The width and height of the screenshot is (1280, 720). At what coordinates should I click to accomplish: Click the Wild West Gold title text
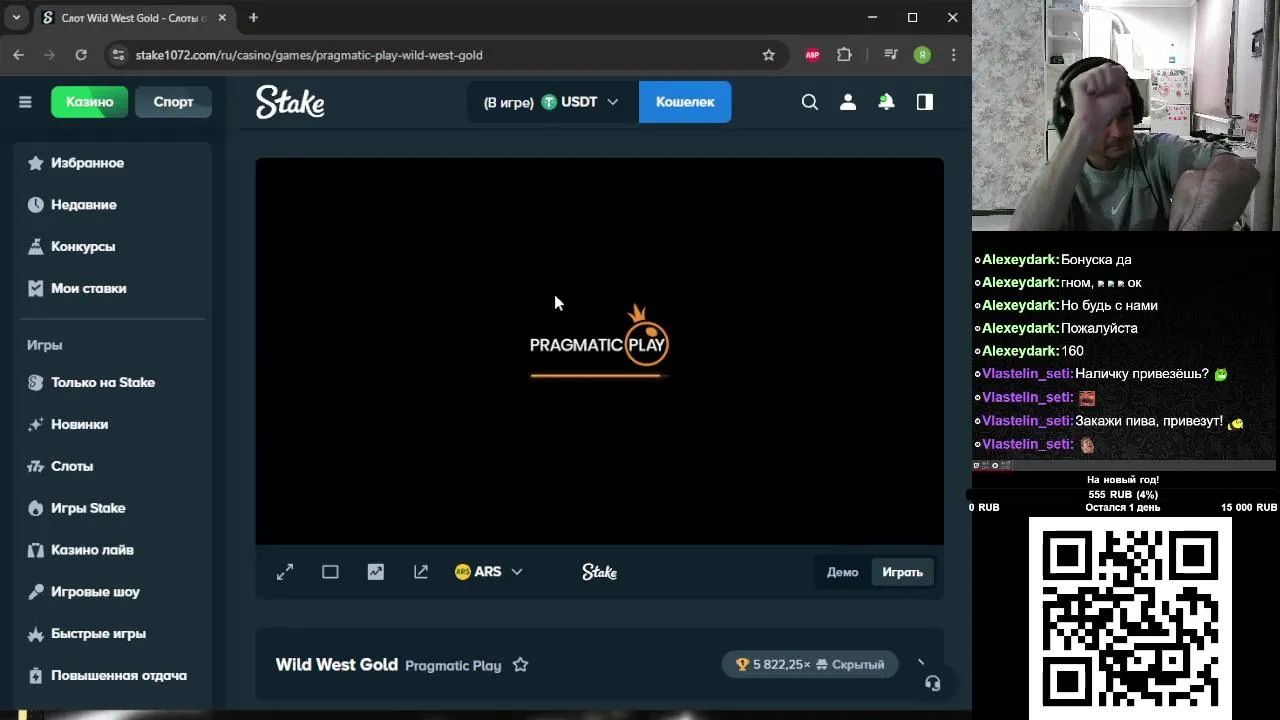pos(337,665)
